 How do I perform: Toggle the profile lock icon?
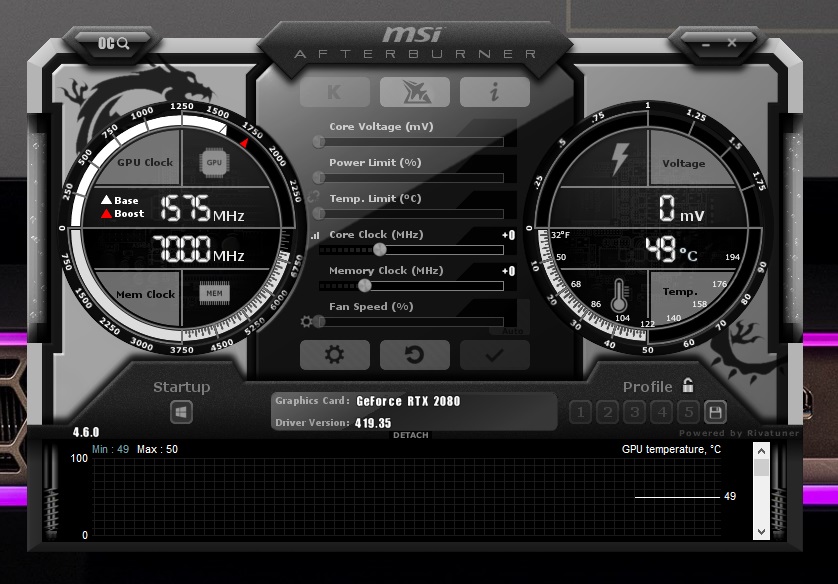pyautogui.click(x=688, y=385)
